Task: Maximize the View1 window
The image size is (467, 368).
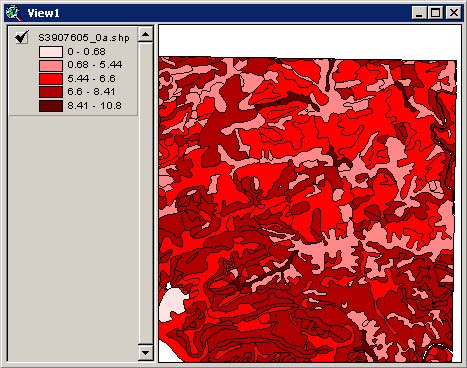Action: click(435, 13)
